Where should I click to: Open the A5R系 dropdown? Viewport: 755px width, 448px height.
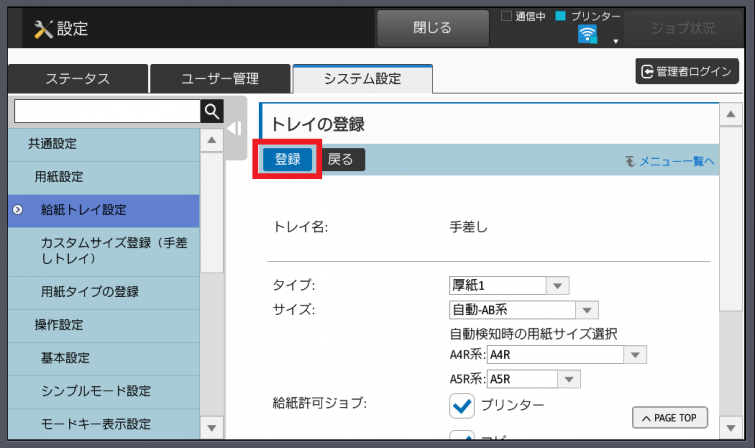pyautogui.click(x=534, y=379)
